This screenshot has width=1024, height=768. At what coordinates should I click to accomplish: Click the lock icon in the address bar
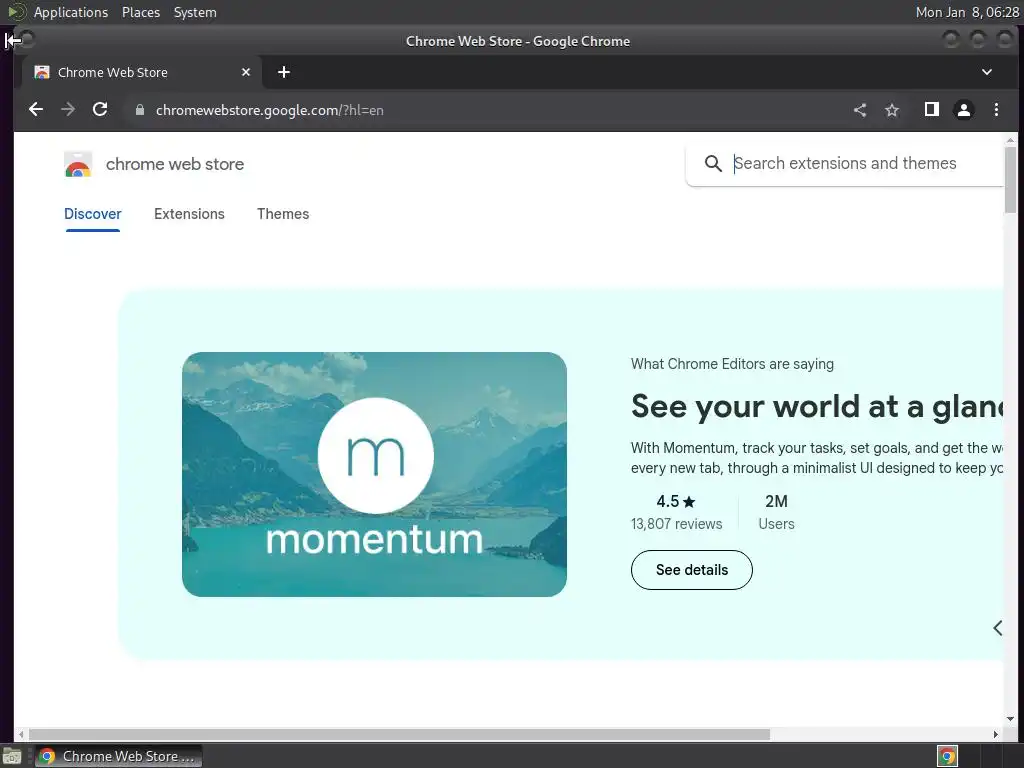[139, 110]
